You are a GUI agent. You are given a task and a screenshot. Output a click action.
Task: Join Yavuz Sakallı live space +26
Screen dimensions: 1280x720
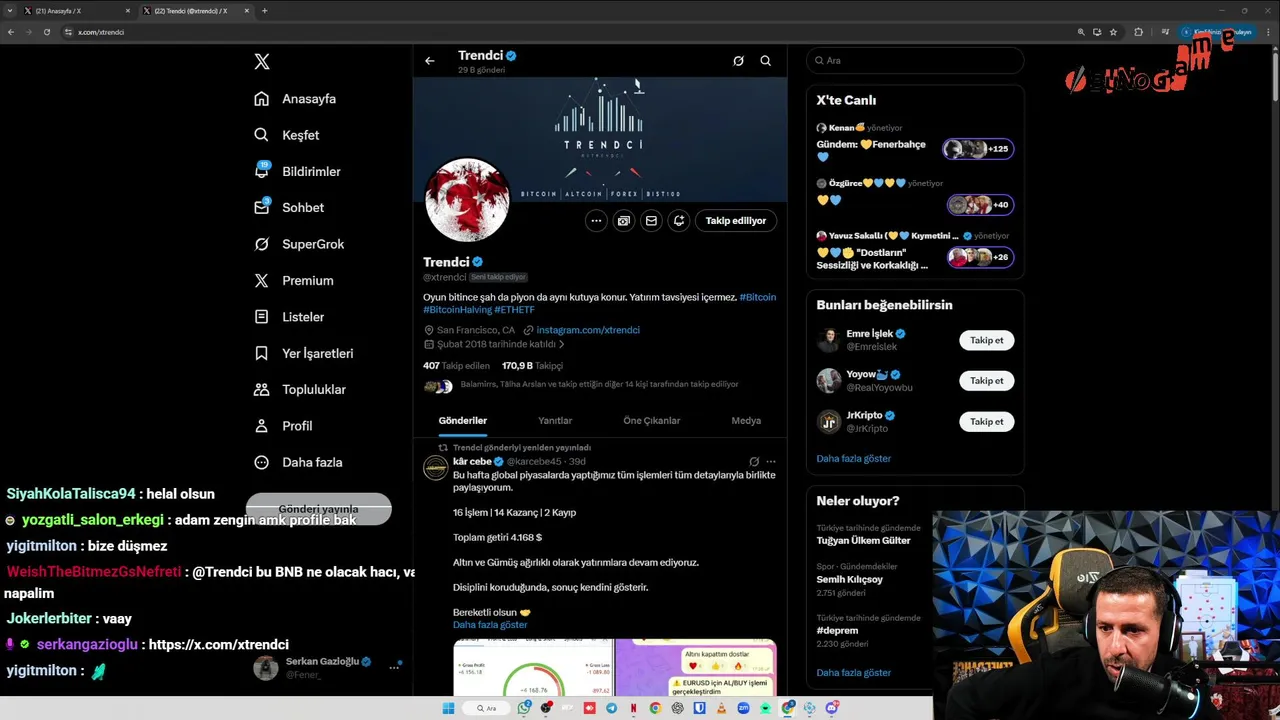click(981, 257)
